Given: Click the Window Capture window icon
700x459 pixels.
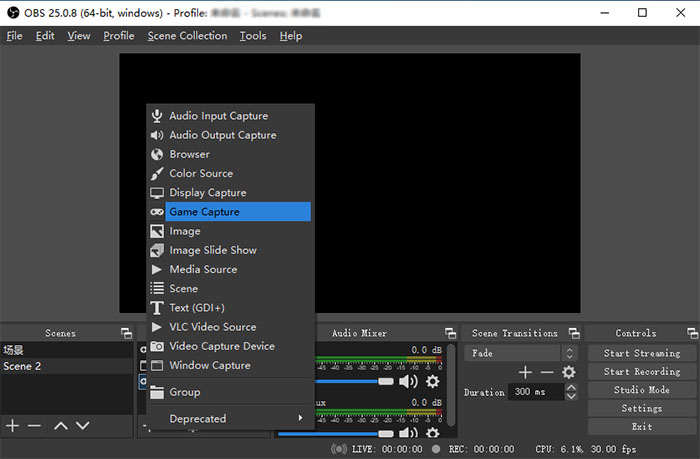Looking at the screenshot, I should [157, 365].
